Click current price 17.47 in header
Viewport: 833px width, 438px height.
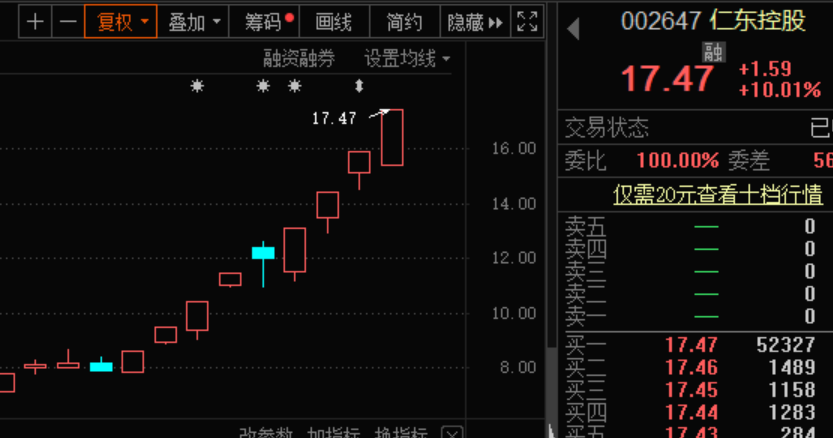point(668,79)
